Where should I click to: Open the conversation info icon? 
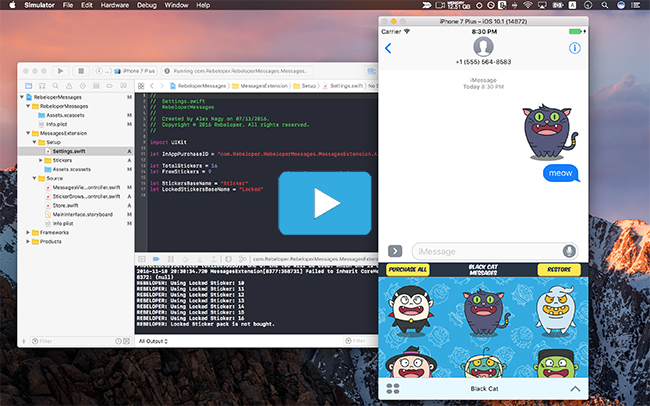[x=575, y=48]
